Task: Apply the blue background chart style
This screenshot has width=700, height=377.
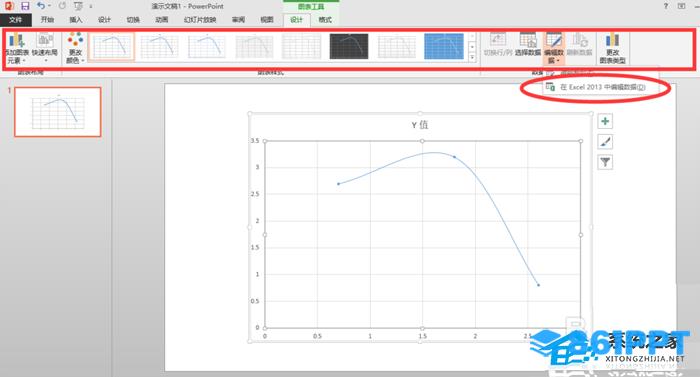Action: click(443, 46)
